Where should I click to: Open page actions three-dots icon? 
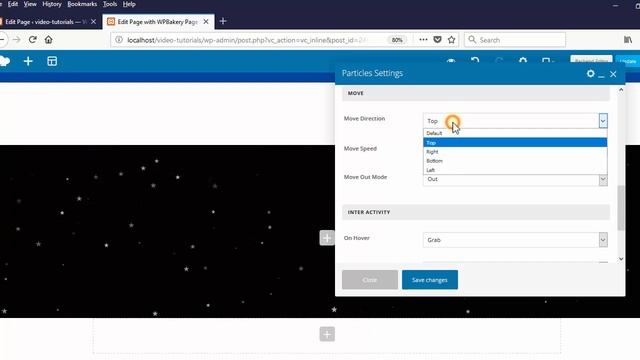pos(423,40)
